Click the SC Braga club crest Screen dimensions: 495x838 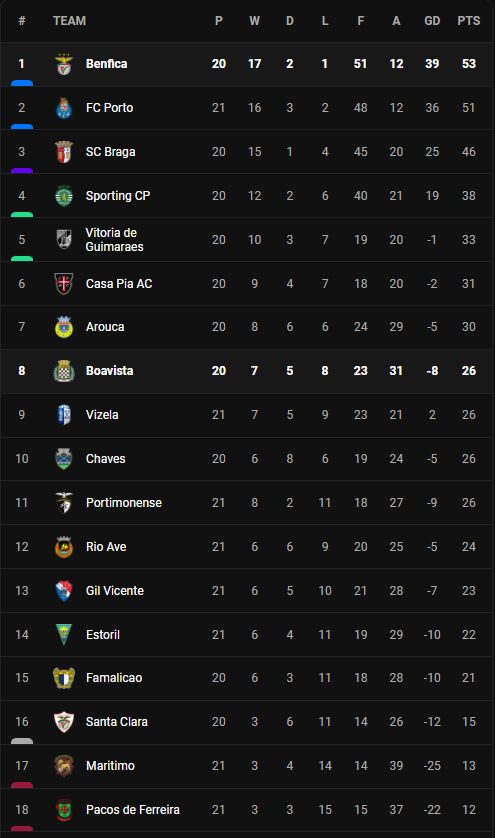pyautogui.click(x=64, y=152)
